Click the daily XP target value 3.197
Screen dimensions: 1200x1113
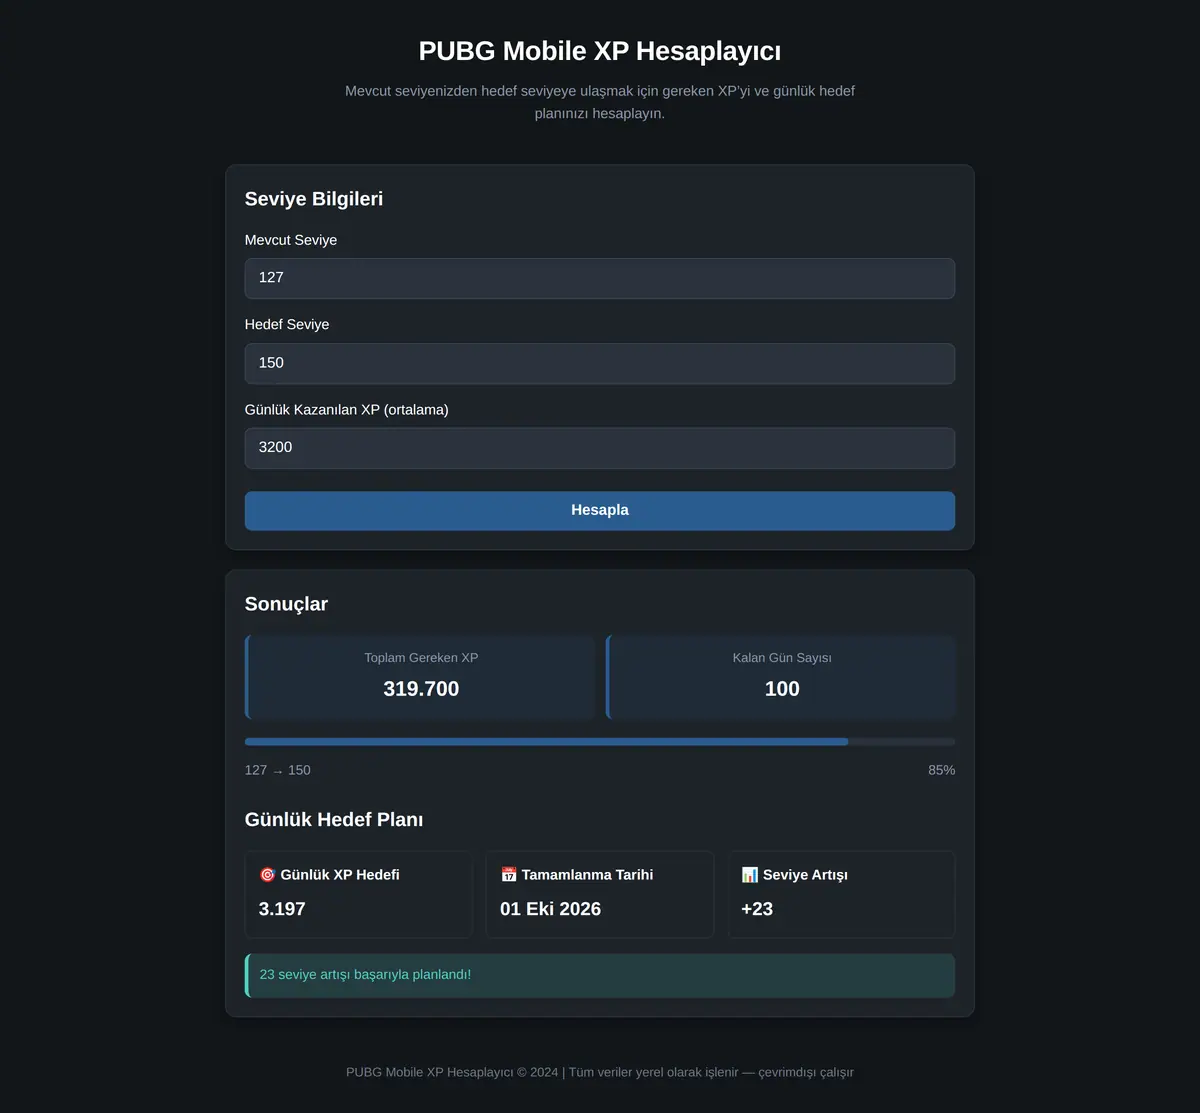pyautogui.click(x=282, y=909)
